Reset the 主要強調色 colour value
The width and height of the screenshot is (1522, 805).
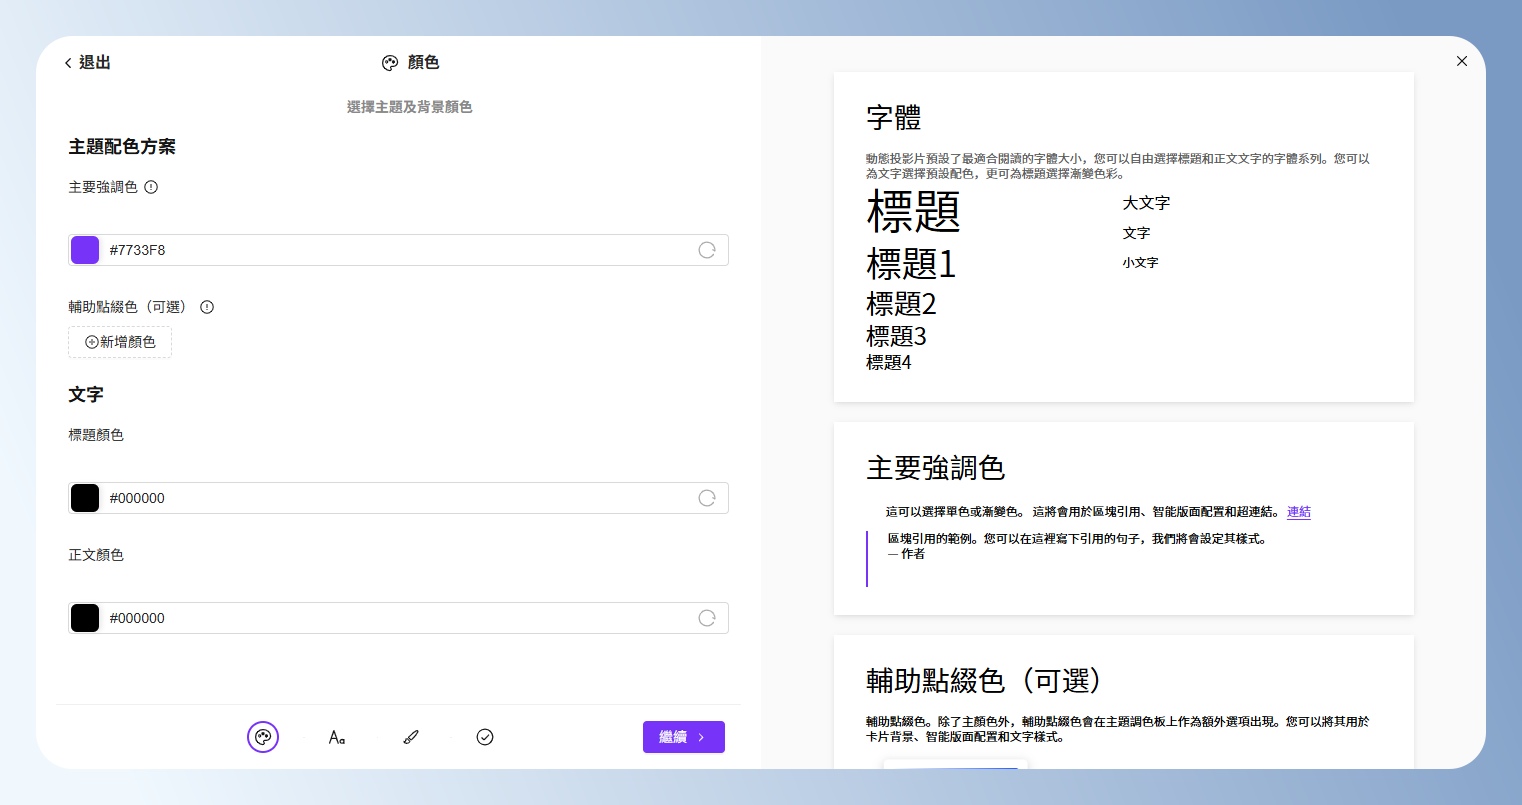707,250
